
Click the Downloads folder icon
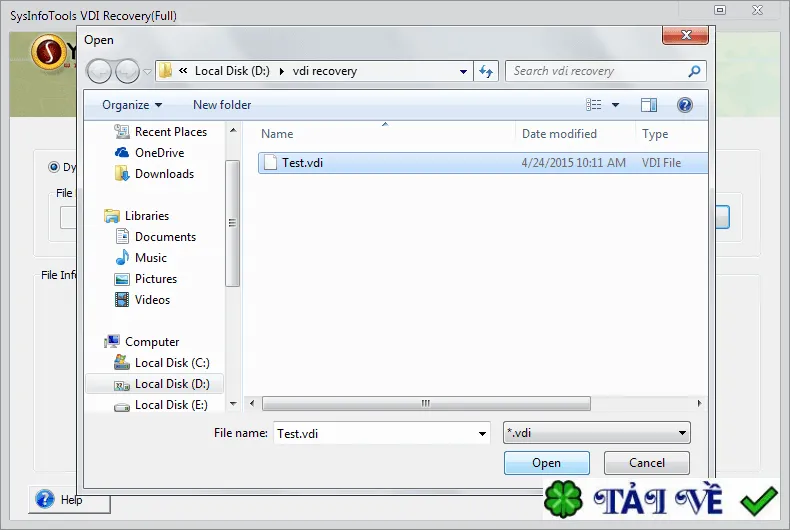click(122, 173)
